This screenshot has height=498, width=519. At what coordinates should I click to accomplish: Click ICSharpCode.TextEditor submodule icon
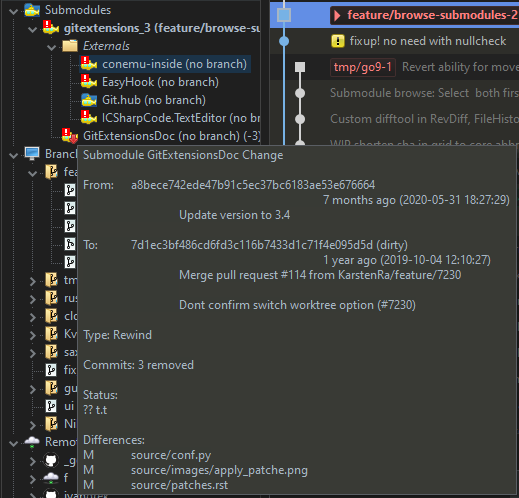point(89,117)
